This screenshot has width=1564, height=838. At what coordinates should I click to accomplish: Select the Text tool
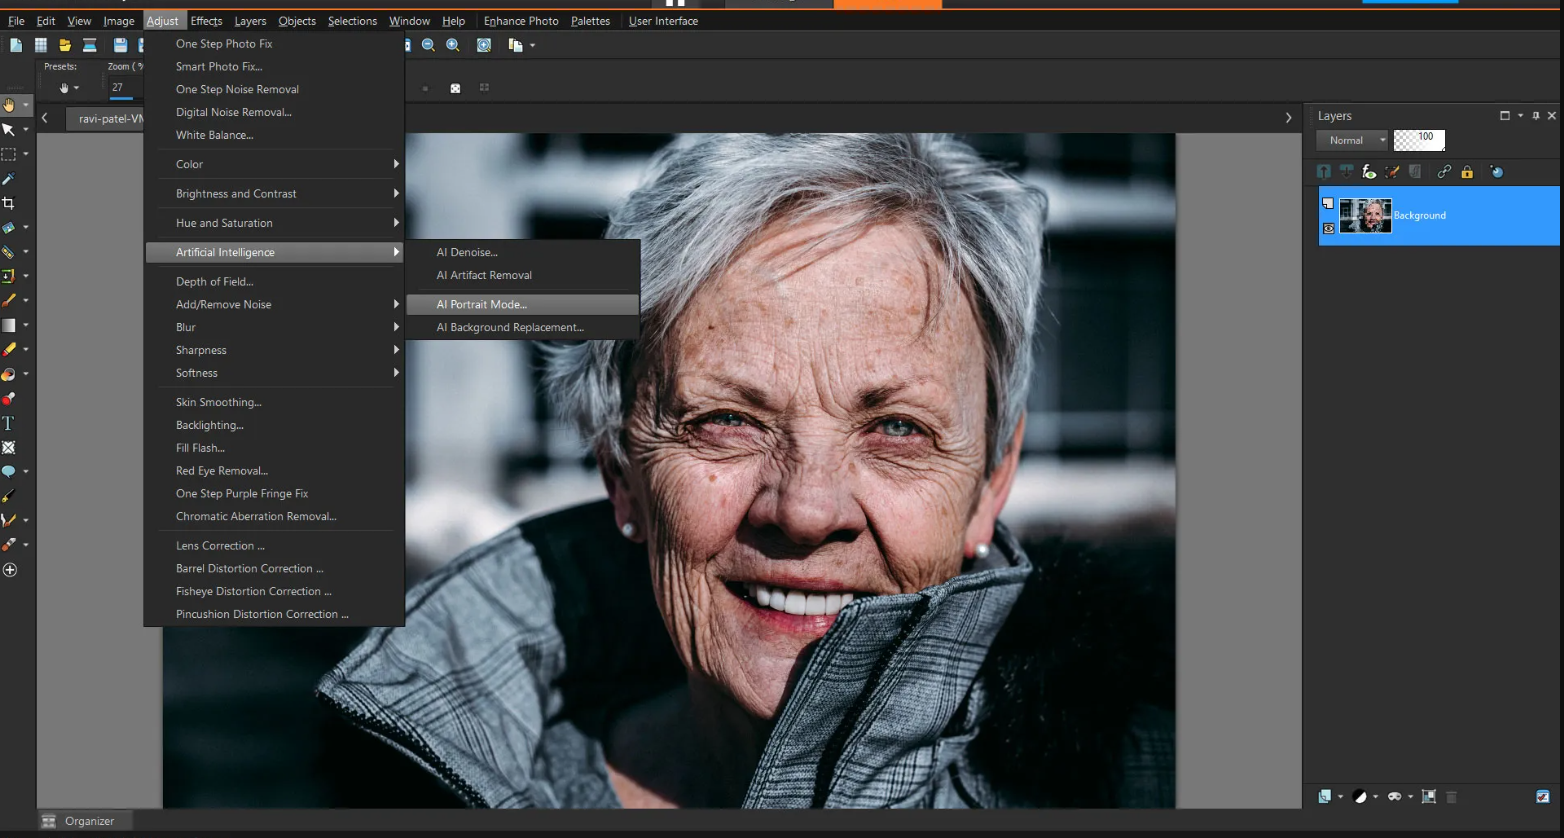point(9,423)
